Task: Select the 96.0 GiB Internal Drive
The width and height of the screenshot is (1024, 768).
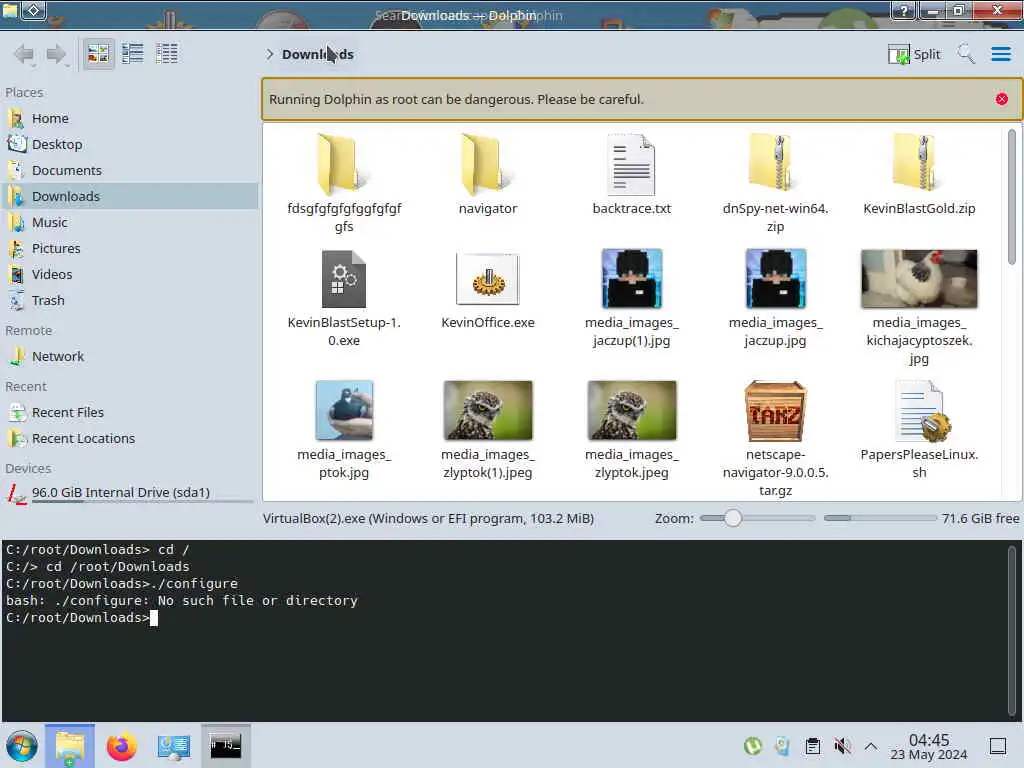Action: (129, 493)
